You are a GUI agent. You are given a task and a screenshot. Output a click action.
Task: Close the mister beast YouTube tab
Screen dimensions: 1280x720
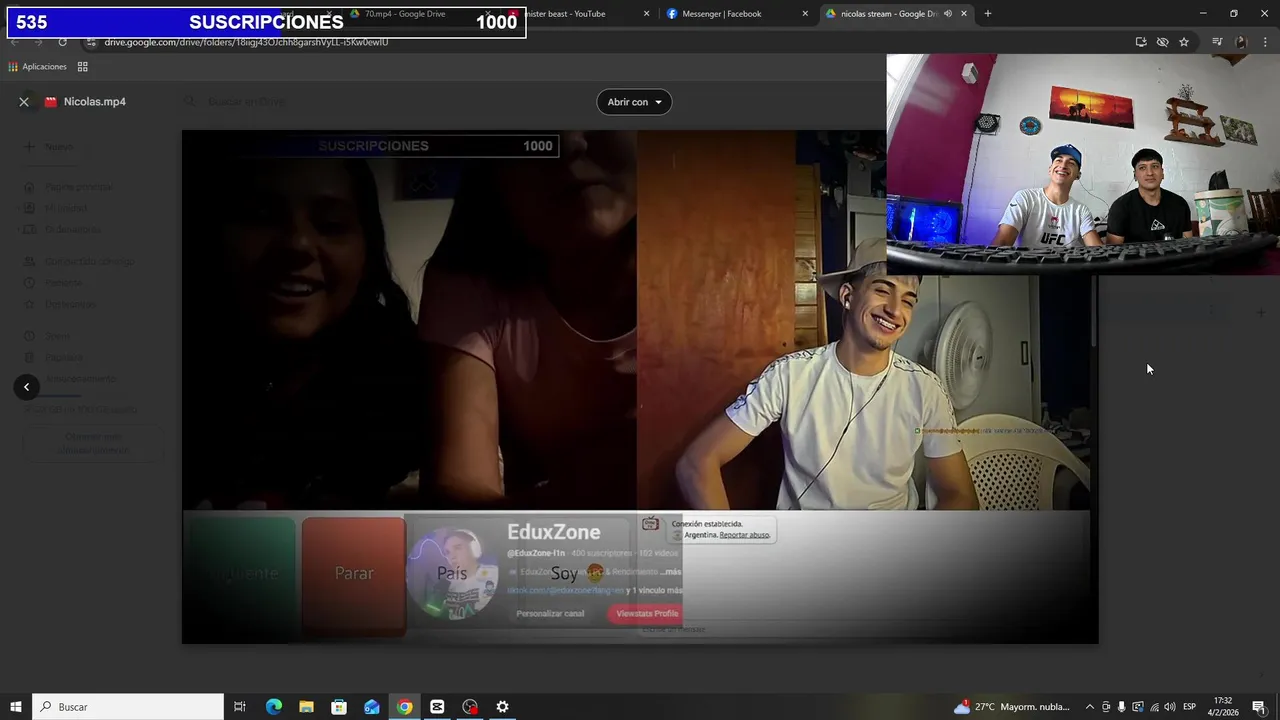pos(646,14)
